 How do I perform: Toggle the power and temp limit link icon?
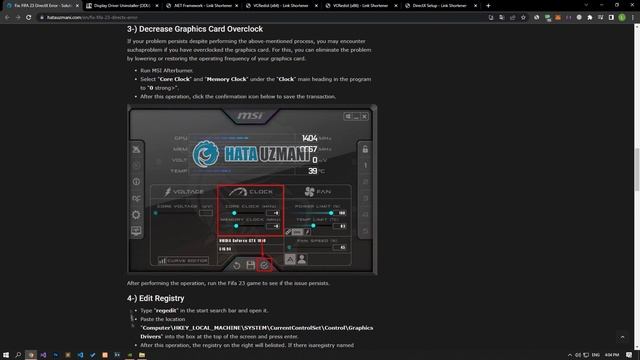coord(289,232)
